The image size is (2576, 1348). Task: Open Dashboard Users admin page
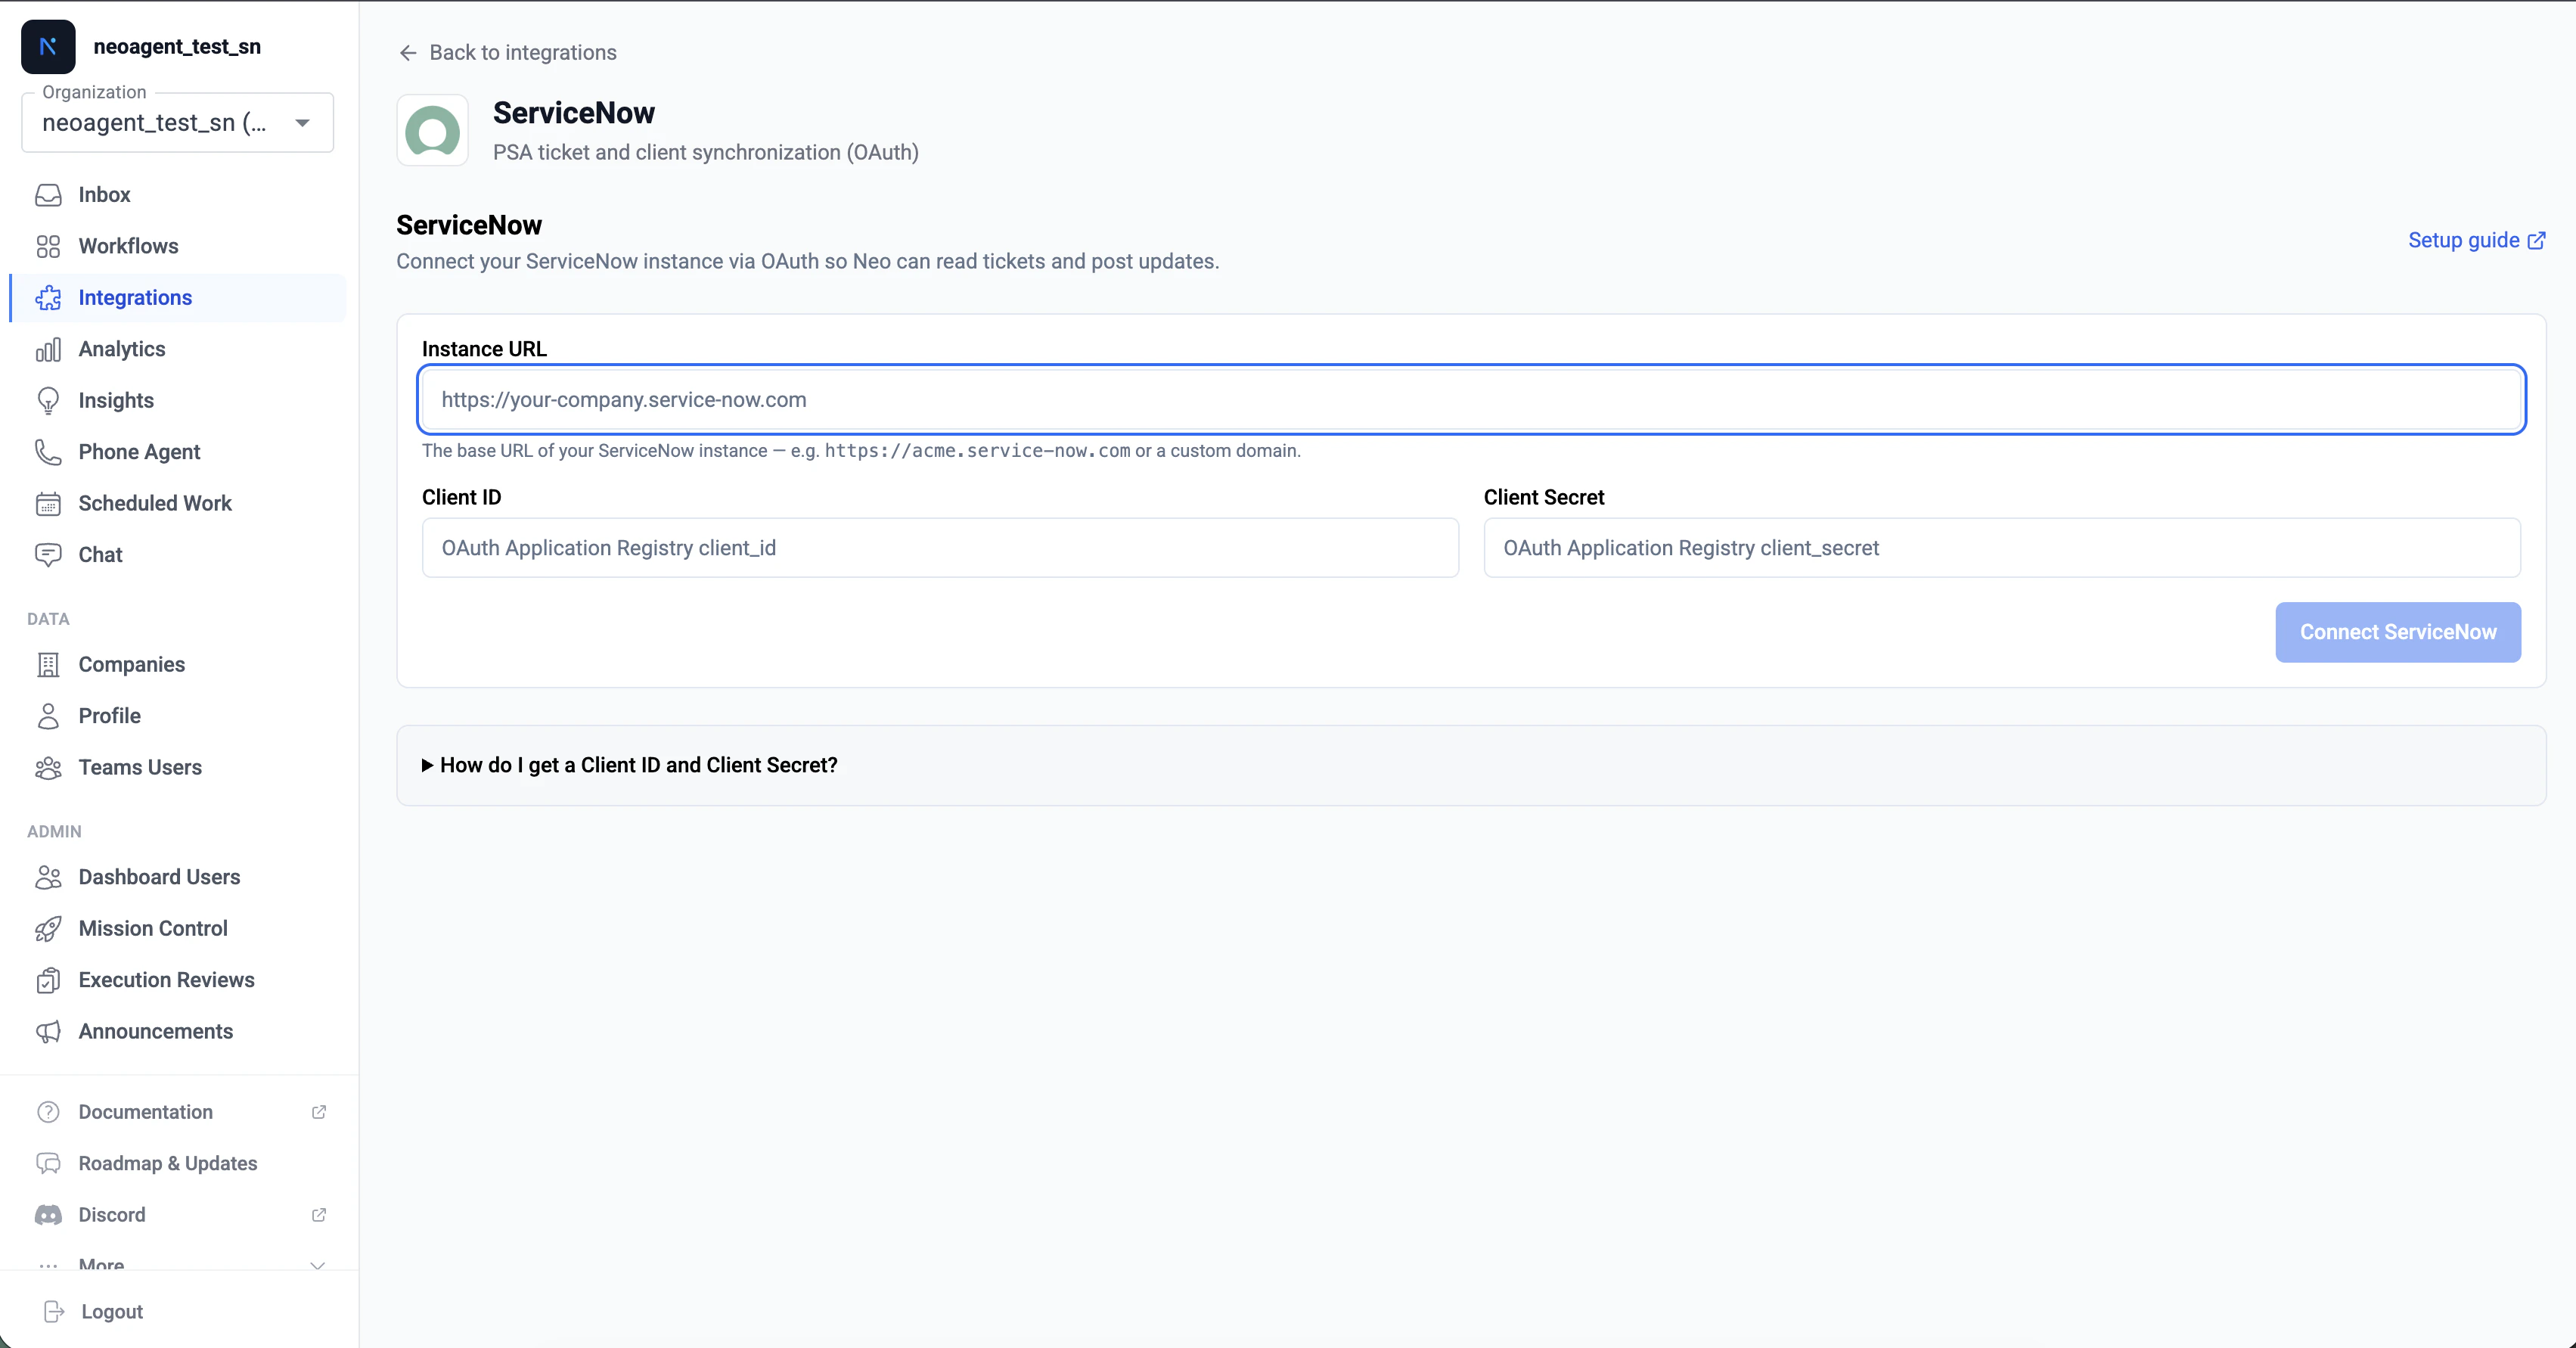(x=178, y=877)
